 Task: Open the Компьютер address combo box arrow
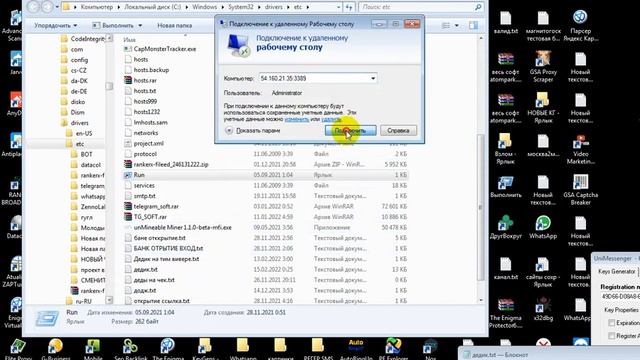pyautogui.click(x=373, y=78)
